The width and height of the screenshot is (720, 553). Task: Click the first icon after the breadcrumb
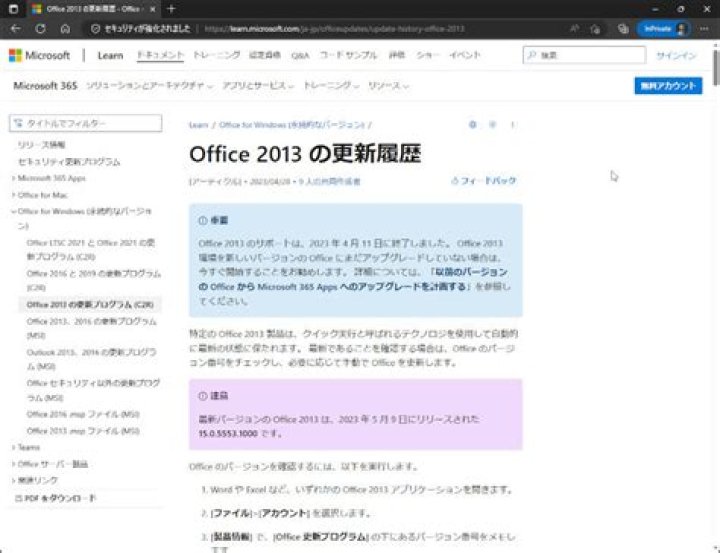pyautogui.click(x=472, y=124)
